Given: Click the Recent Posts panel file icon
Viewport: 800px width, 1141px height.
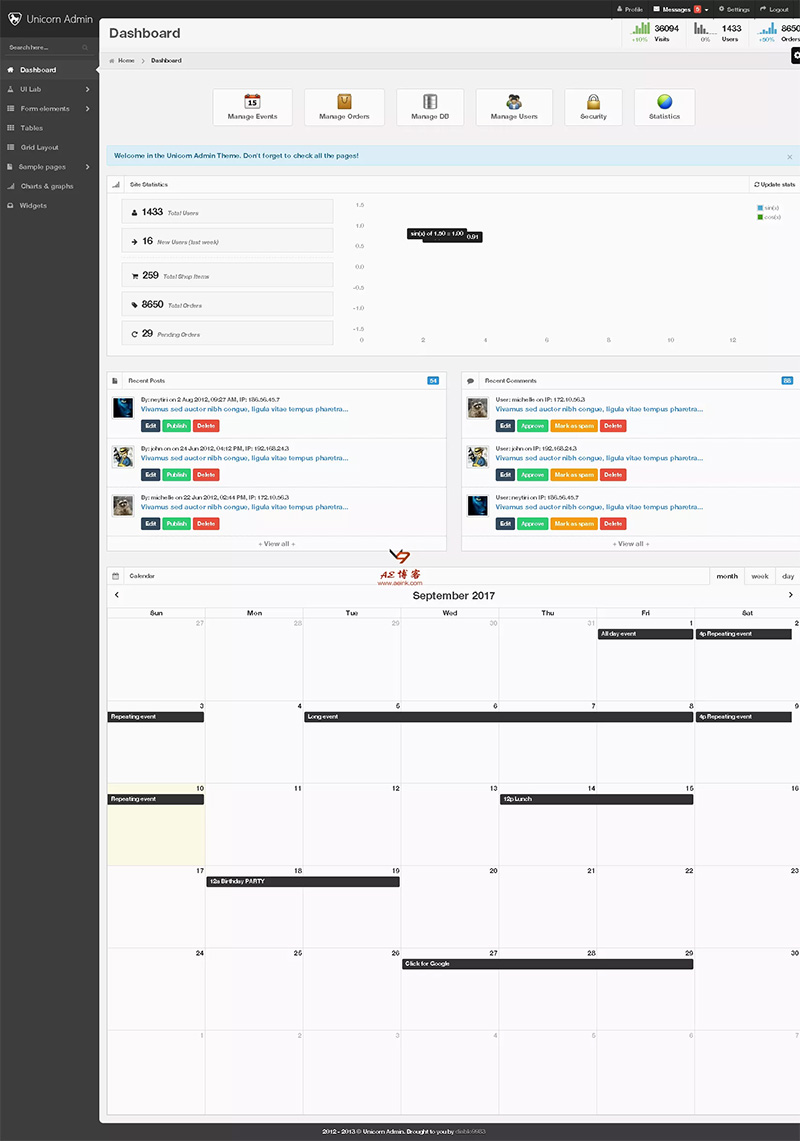Looking at the screenshot, I should coord(115,381).
